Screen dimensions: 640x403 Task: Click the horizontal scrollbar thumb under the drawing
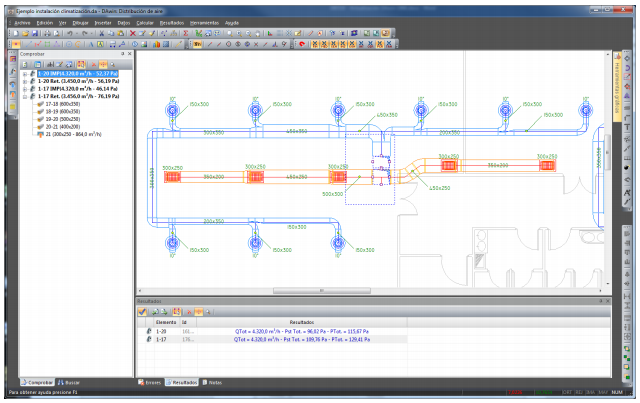coord(322,291)
